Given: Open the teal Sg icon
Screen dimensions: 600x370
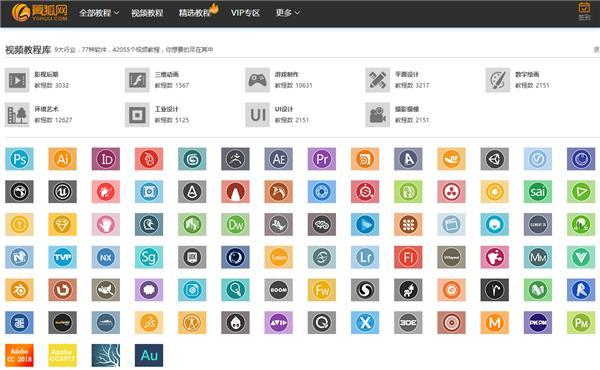Looking at the screenshot, I should 149,257.
